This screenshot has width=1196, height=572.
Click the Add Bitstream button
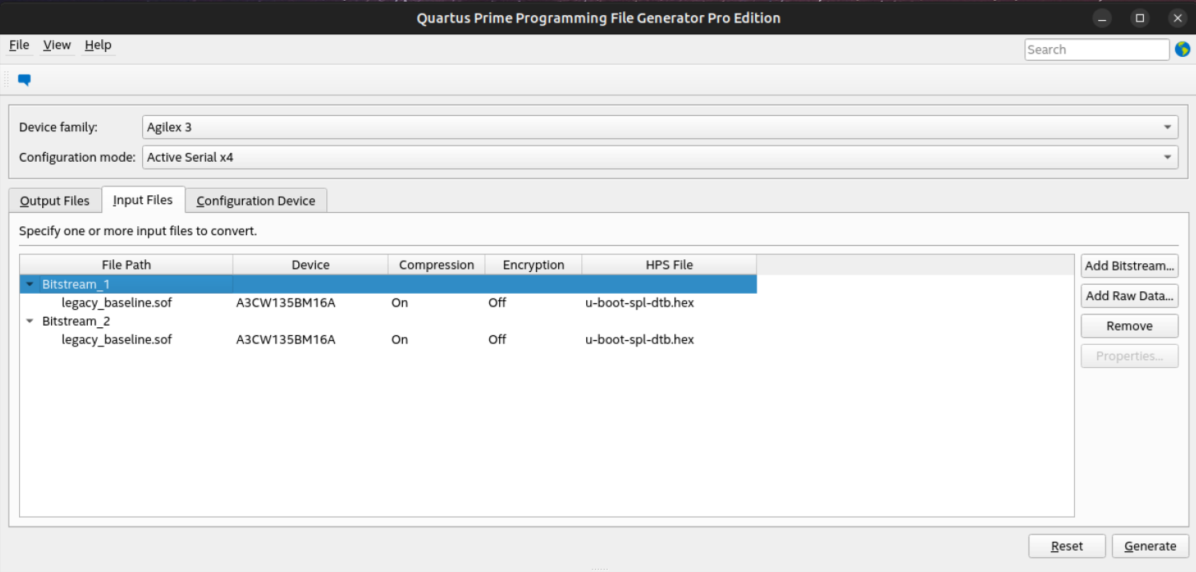pos(1129,266)
